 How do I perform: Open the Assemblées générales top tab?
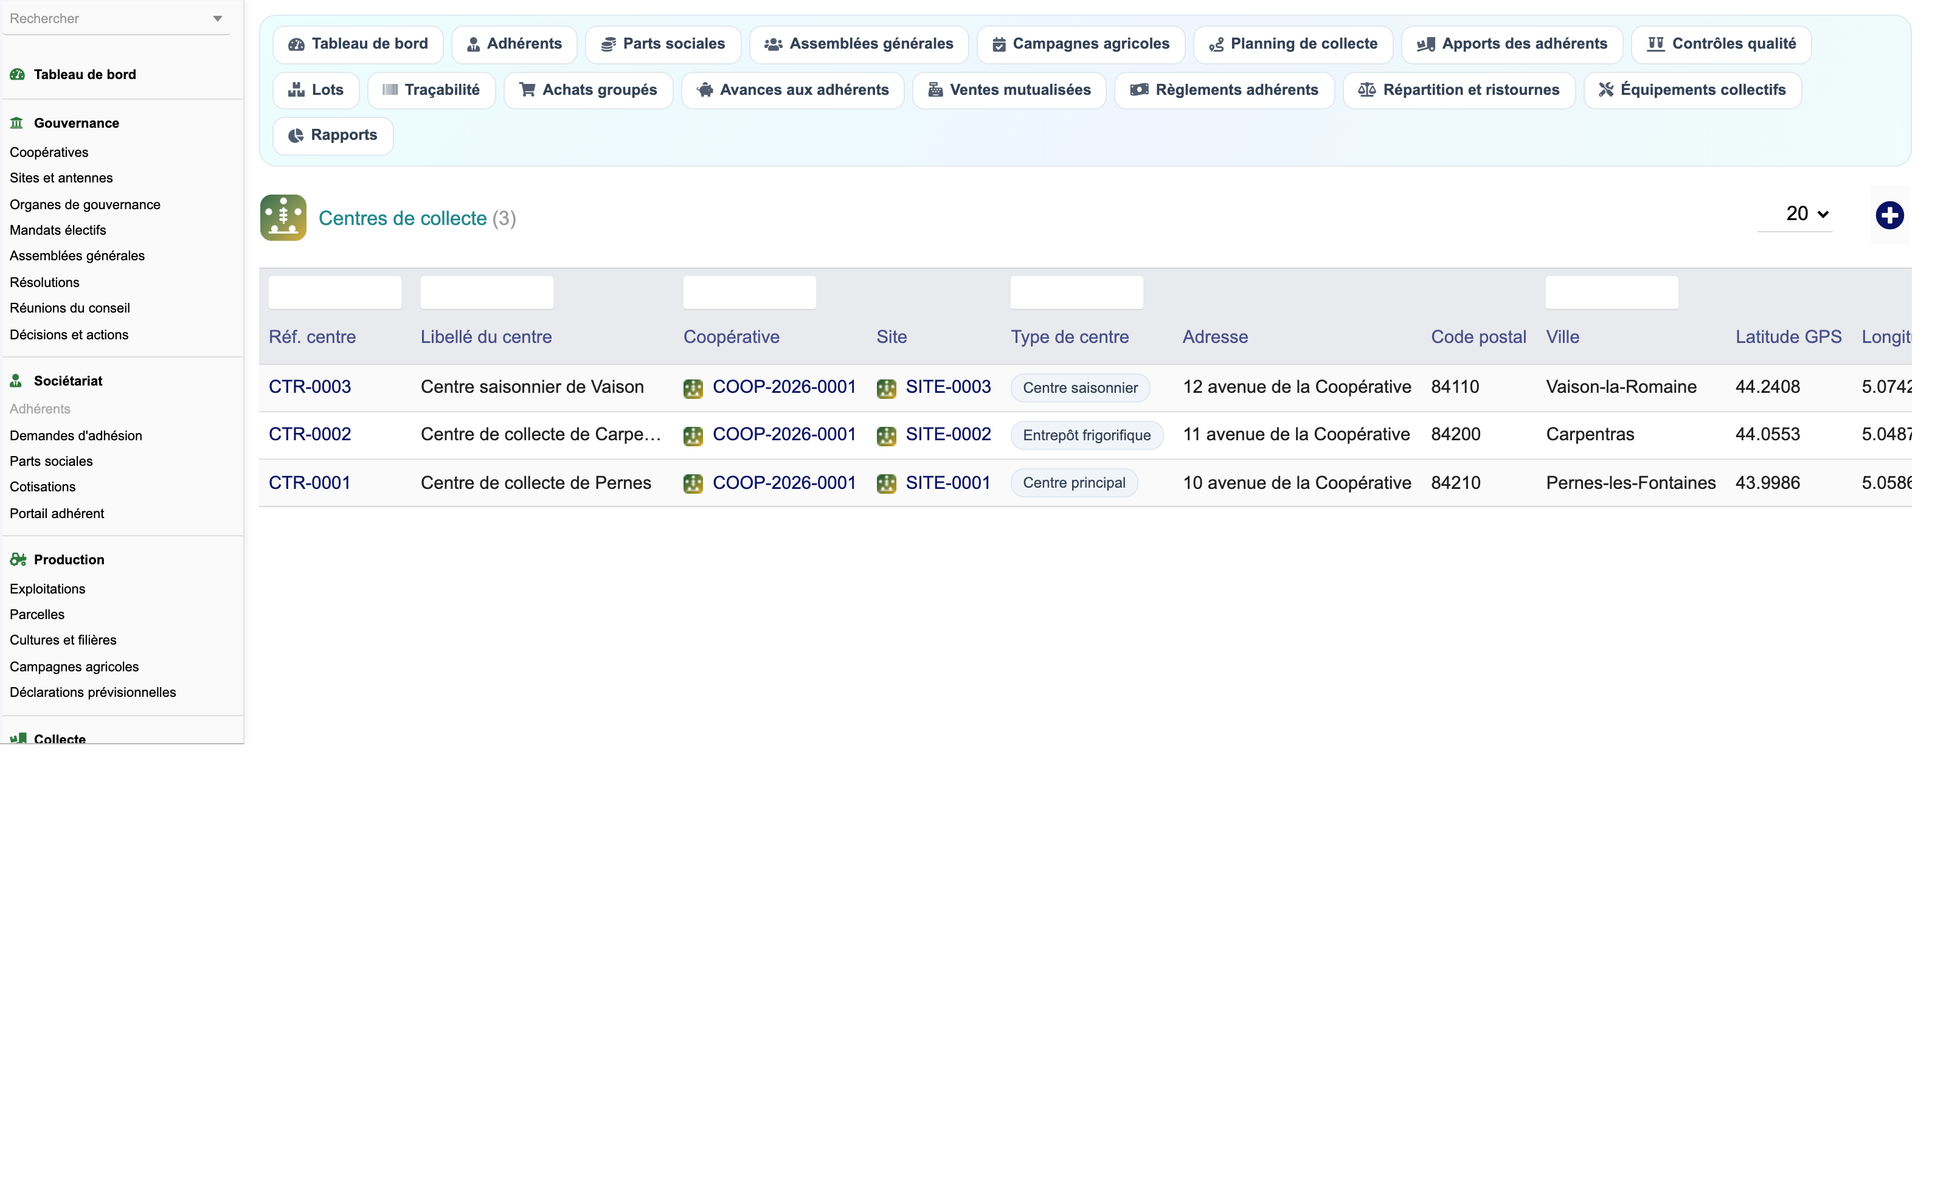coord(859,44)
